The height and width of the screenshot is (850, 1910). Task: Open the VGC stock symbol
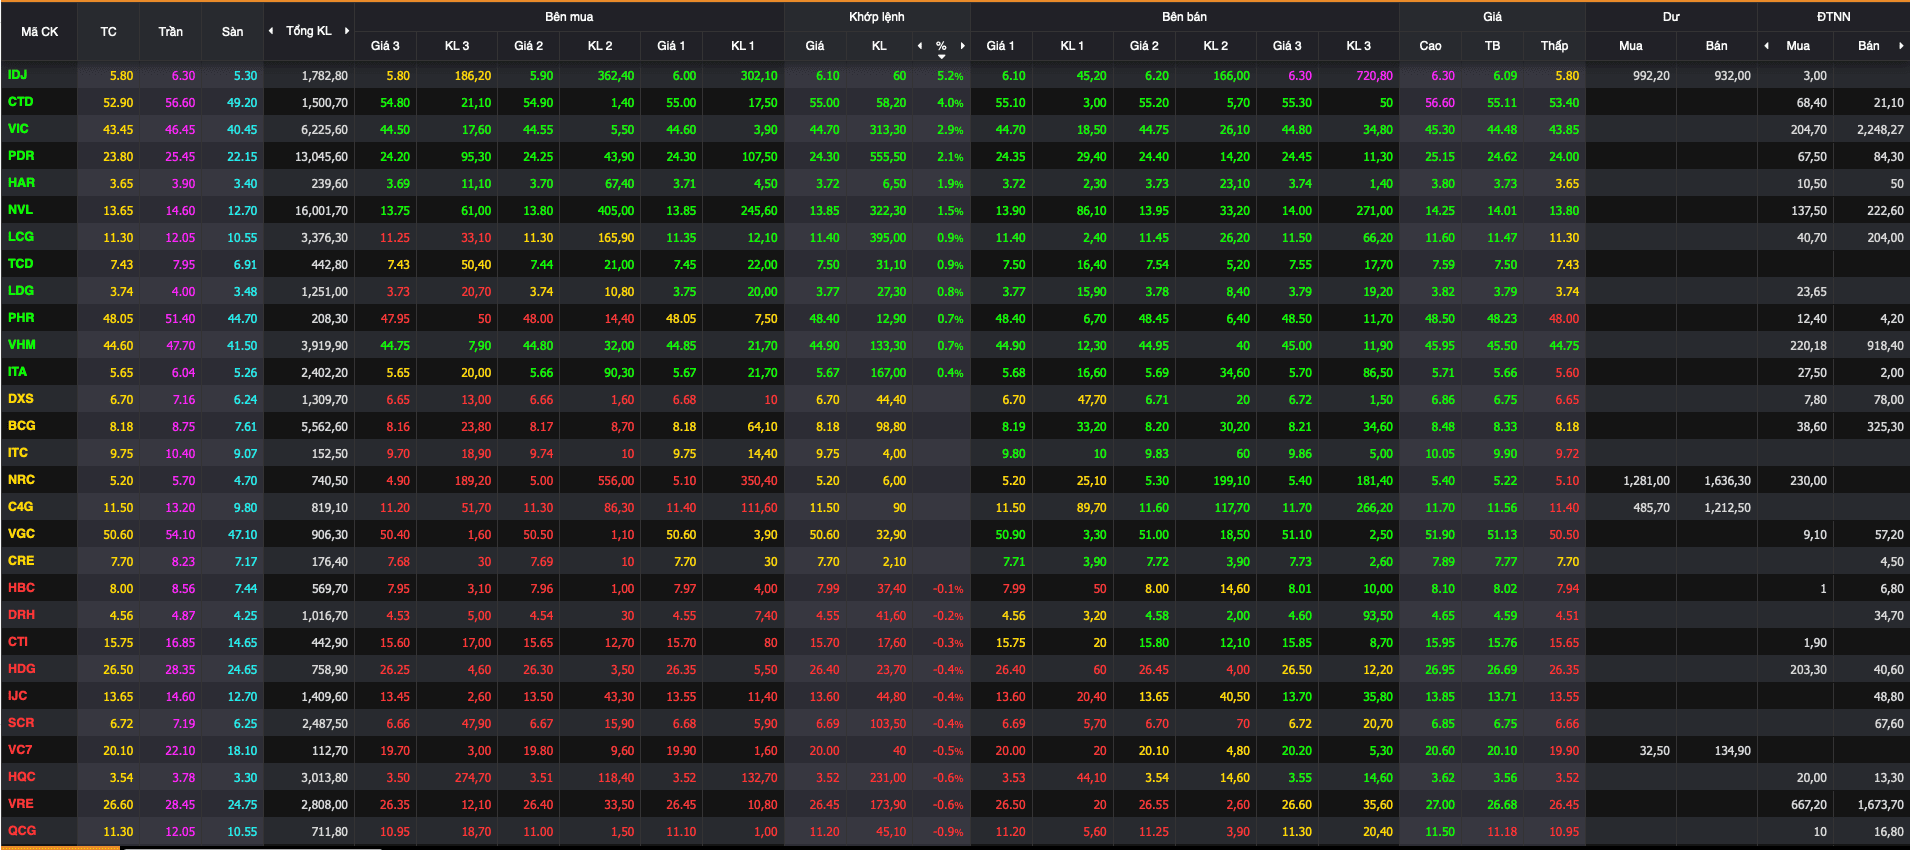click(21, 534)
